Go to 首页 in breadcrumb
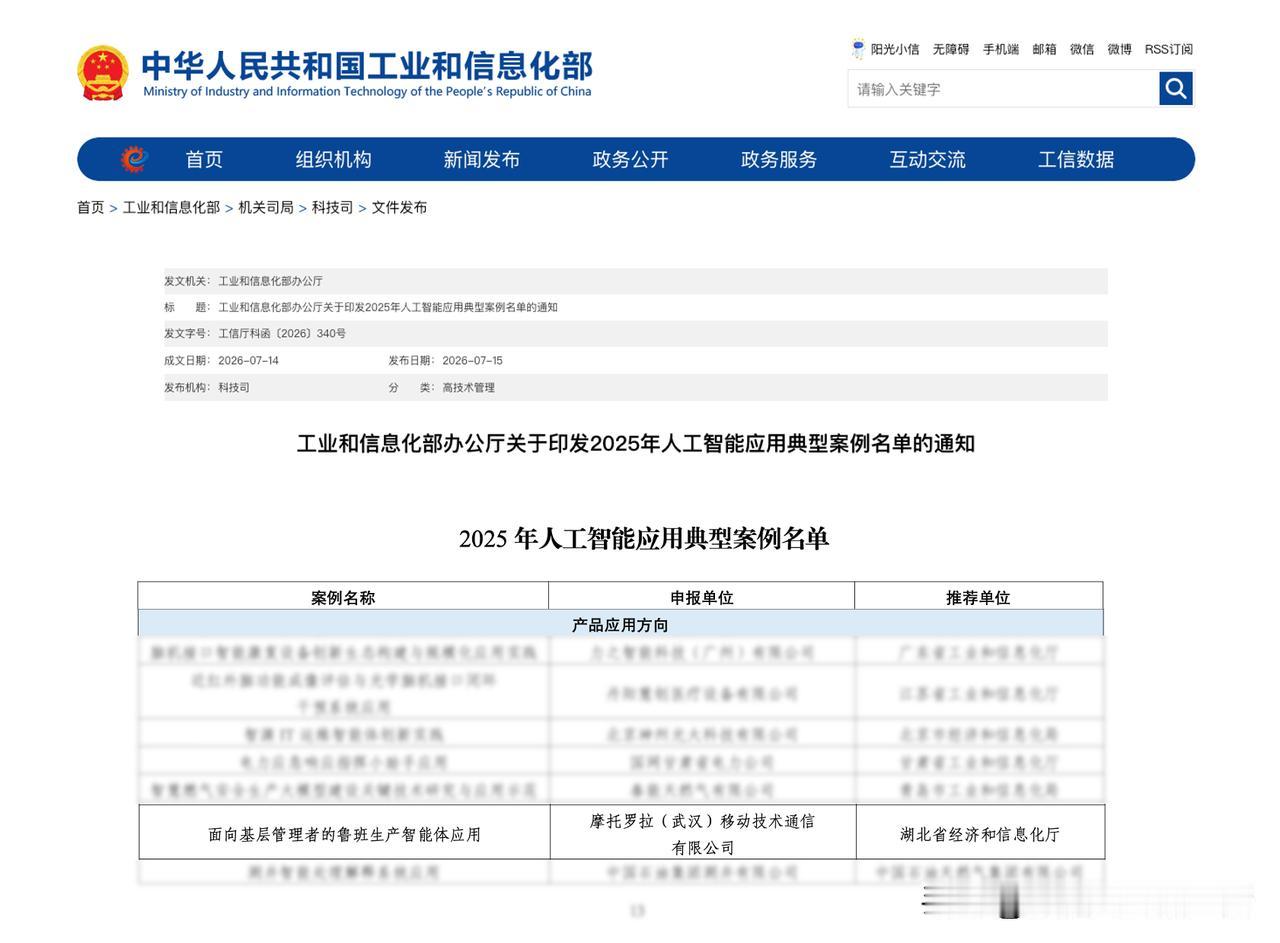 coord(91,207)
